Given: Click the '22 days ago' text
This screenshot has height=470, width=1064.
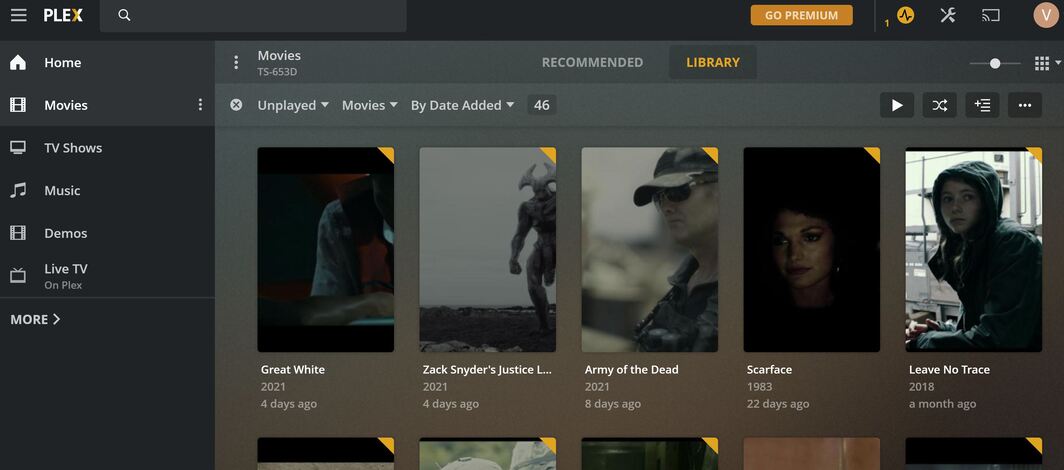Looking at the screenshot, I should click(x=778, y=404).
